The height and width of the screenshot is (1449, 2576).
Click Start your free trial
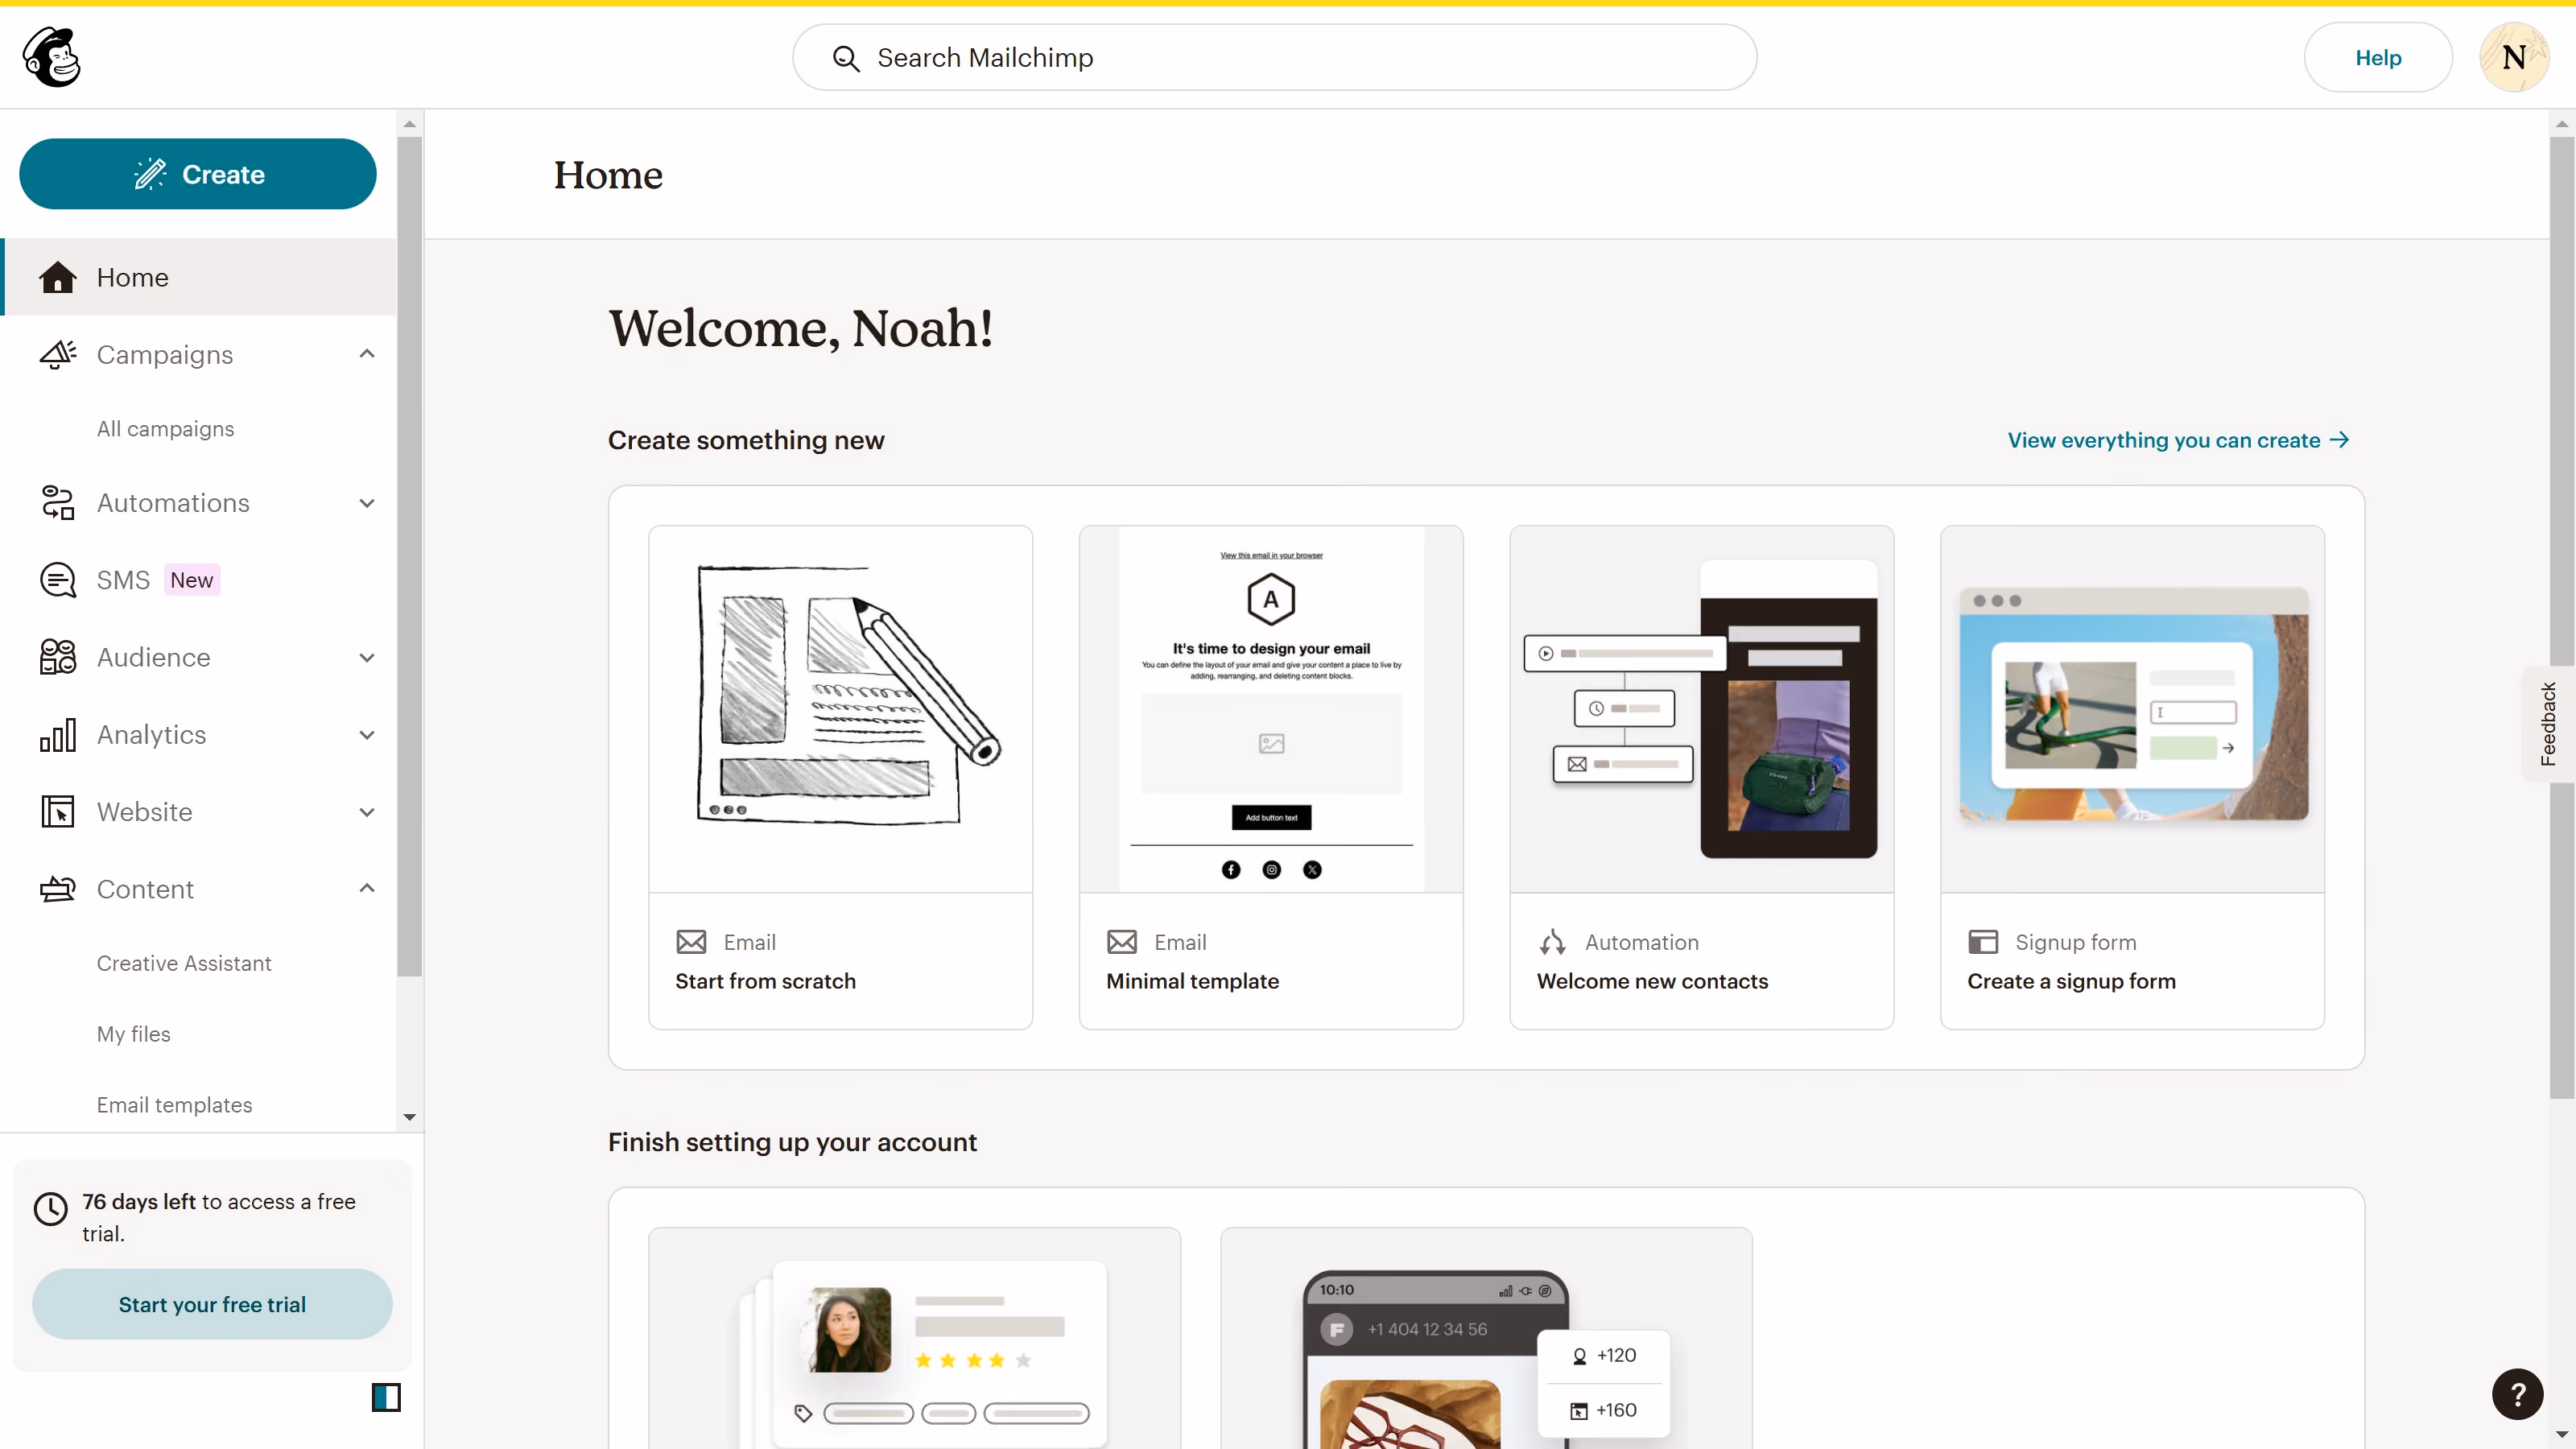(x=212, y=1304)
